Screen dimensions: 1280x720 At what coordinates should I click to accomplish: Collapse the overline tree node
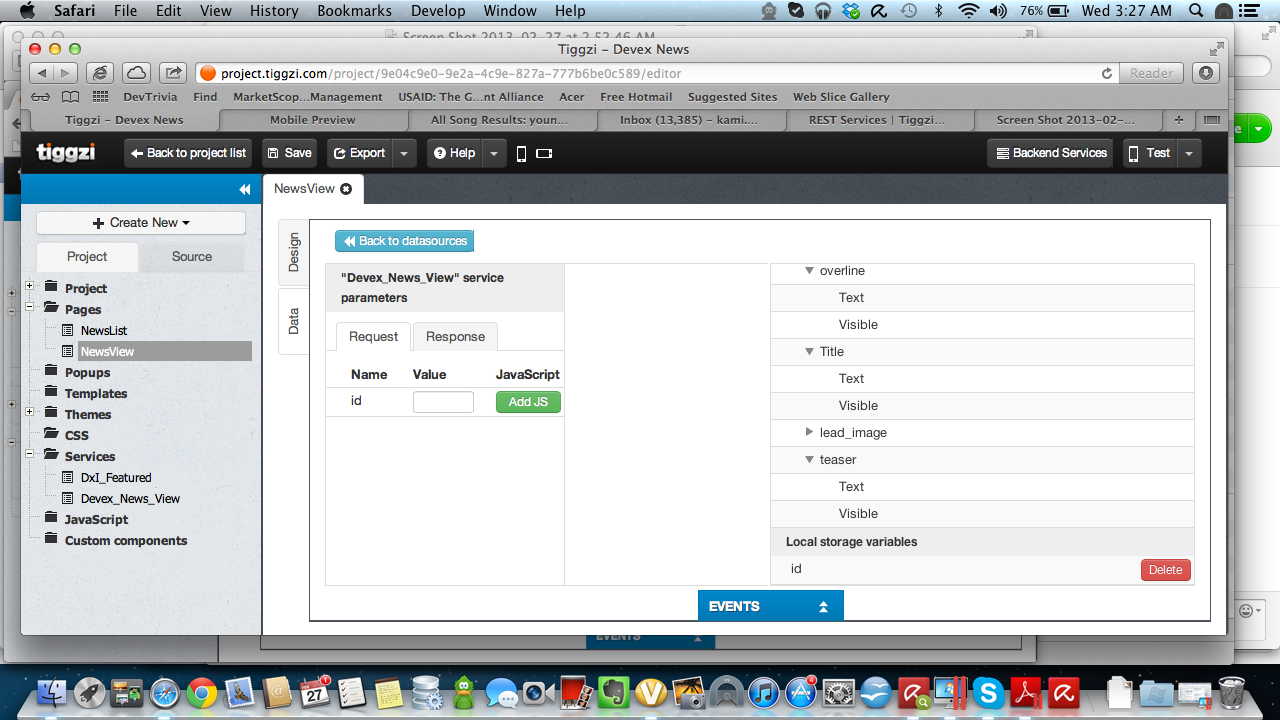pos(810,271)
